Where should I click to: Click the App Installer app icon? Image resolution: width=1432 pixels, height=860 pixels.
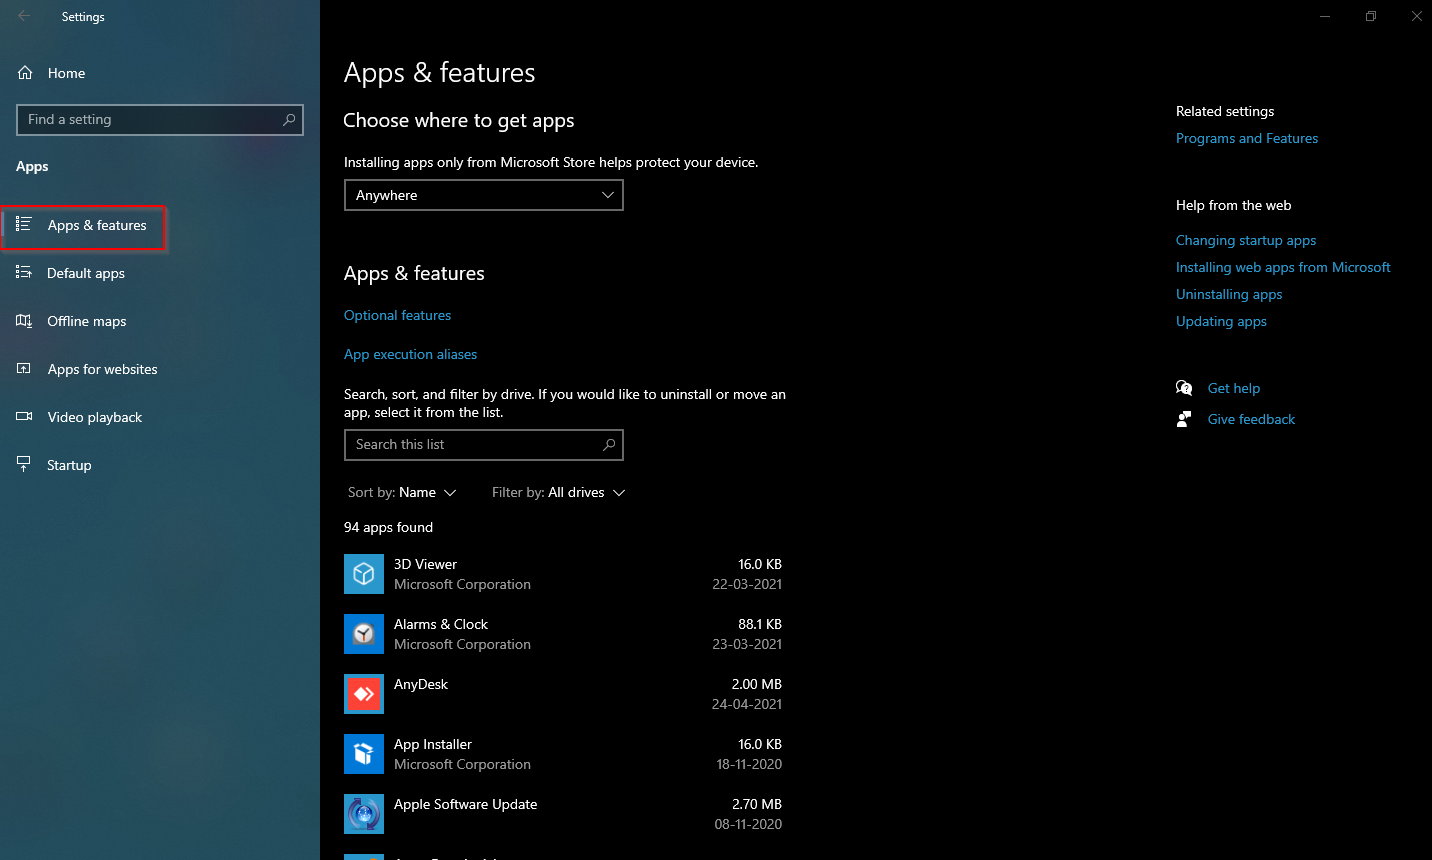[364, 754]
